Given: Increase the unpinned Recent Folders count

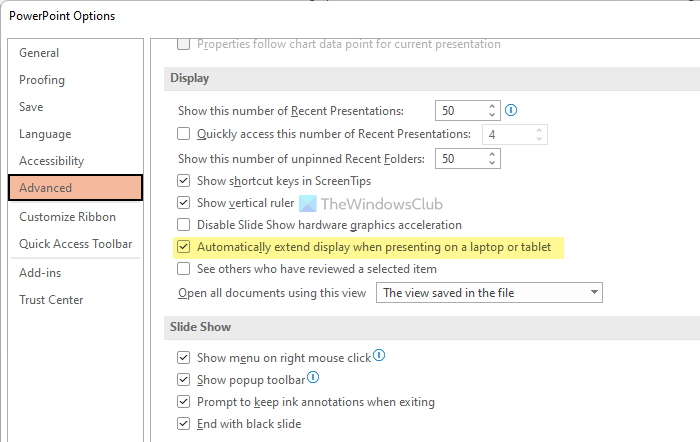Looking at the screenshot, I should (491, 154).
